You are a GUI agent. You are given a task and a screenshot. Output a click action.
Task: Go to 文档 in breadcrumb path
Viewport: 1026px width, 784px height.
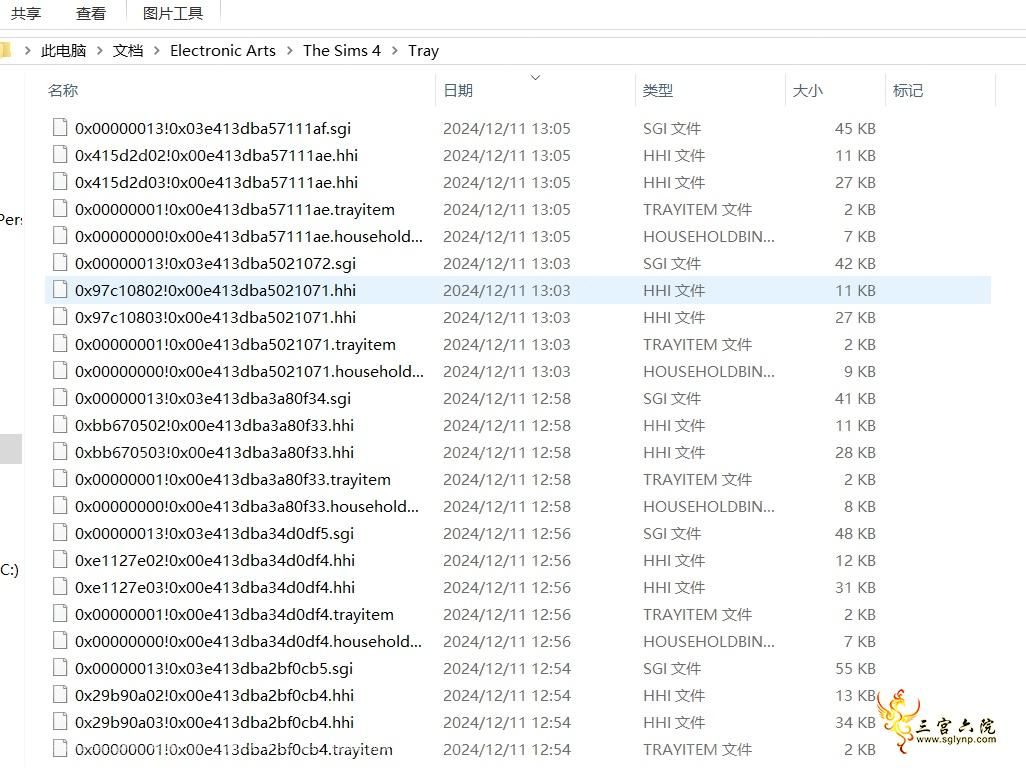point(128,50)
